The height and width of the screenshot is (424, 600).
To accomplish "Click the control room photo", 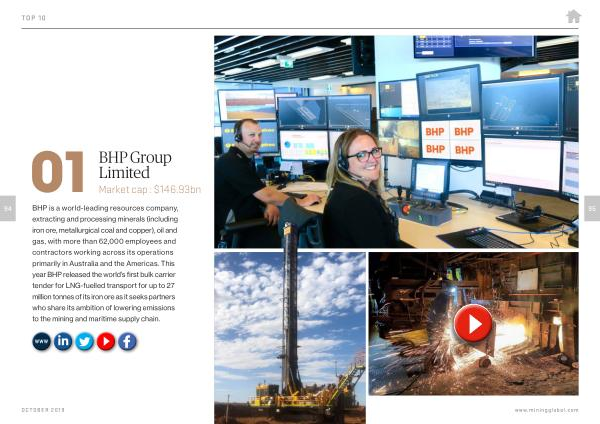I will [396, 141].
